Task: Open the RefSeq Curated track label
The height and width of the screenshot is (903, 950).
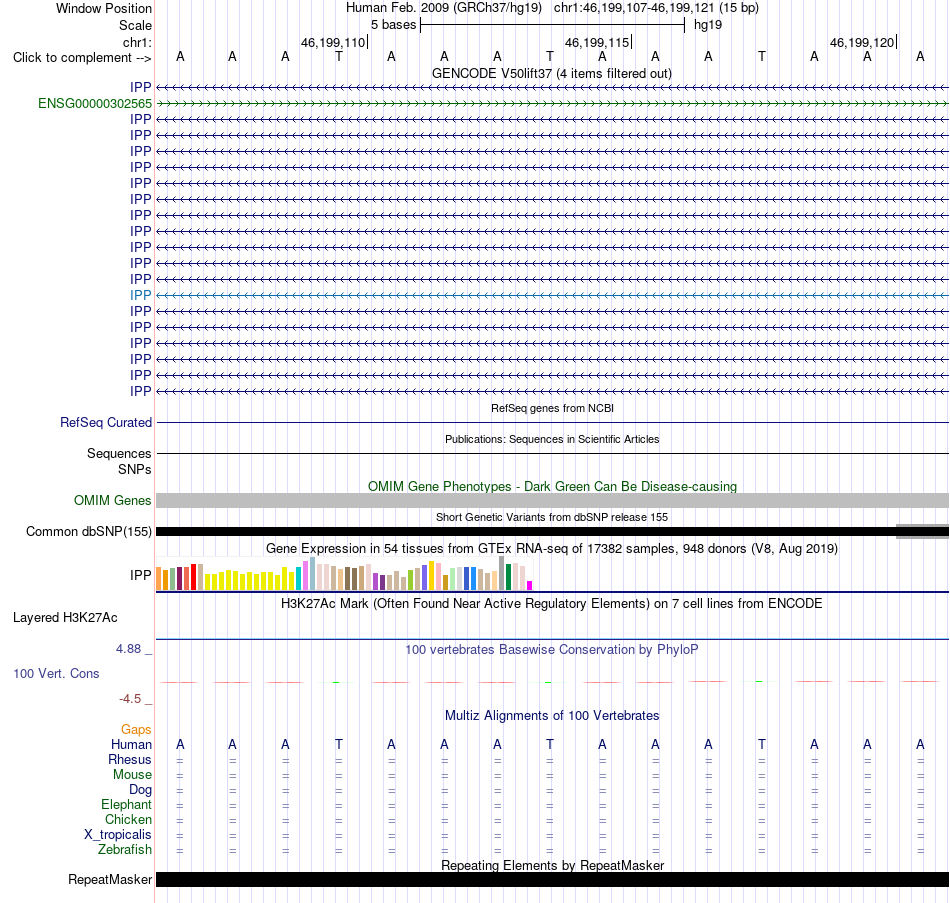Action: click(x=106, y=422)
